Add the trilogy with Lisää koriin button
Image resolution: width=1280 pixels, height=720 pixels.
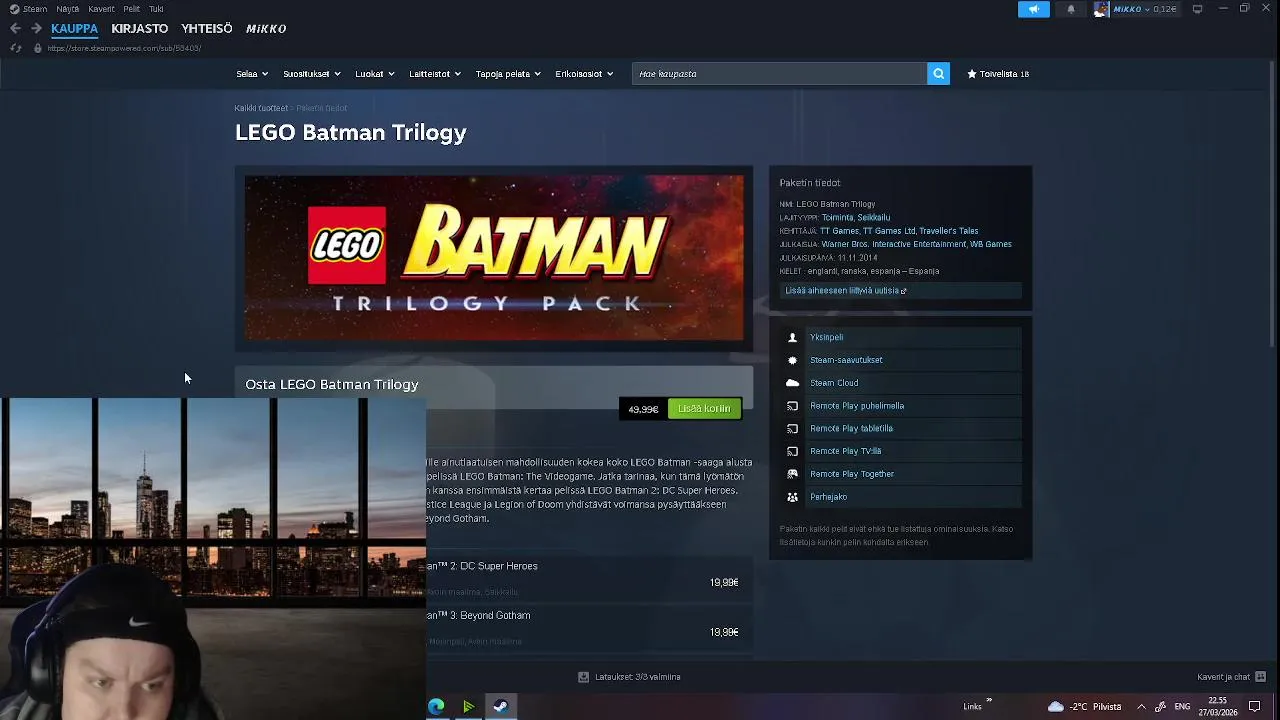[704, 408]
